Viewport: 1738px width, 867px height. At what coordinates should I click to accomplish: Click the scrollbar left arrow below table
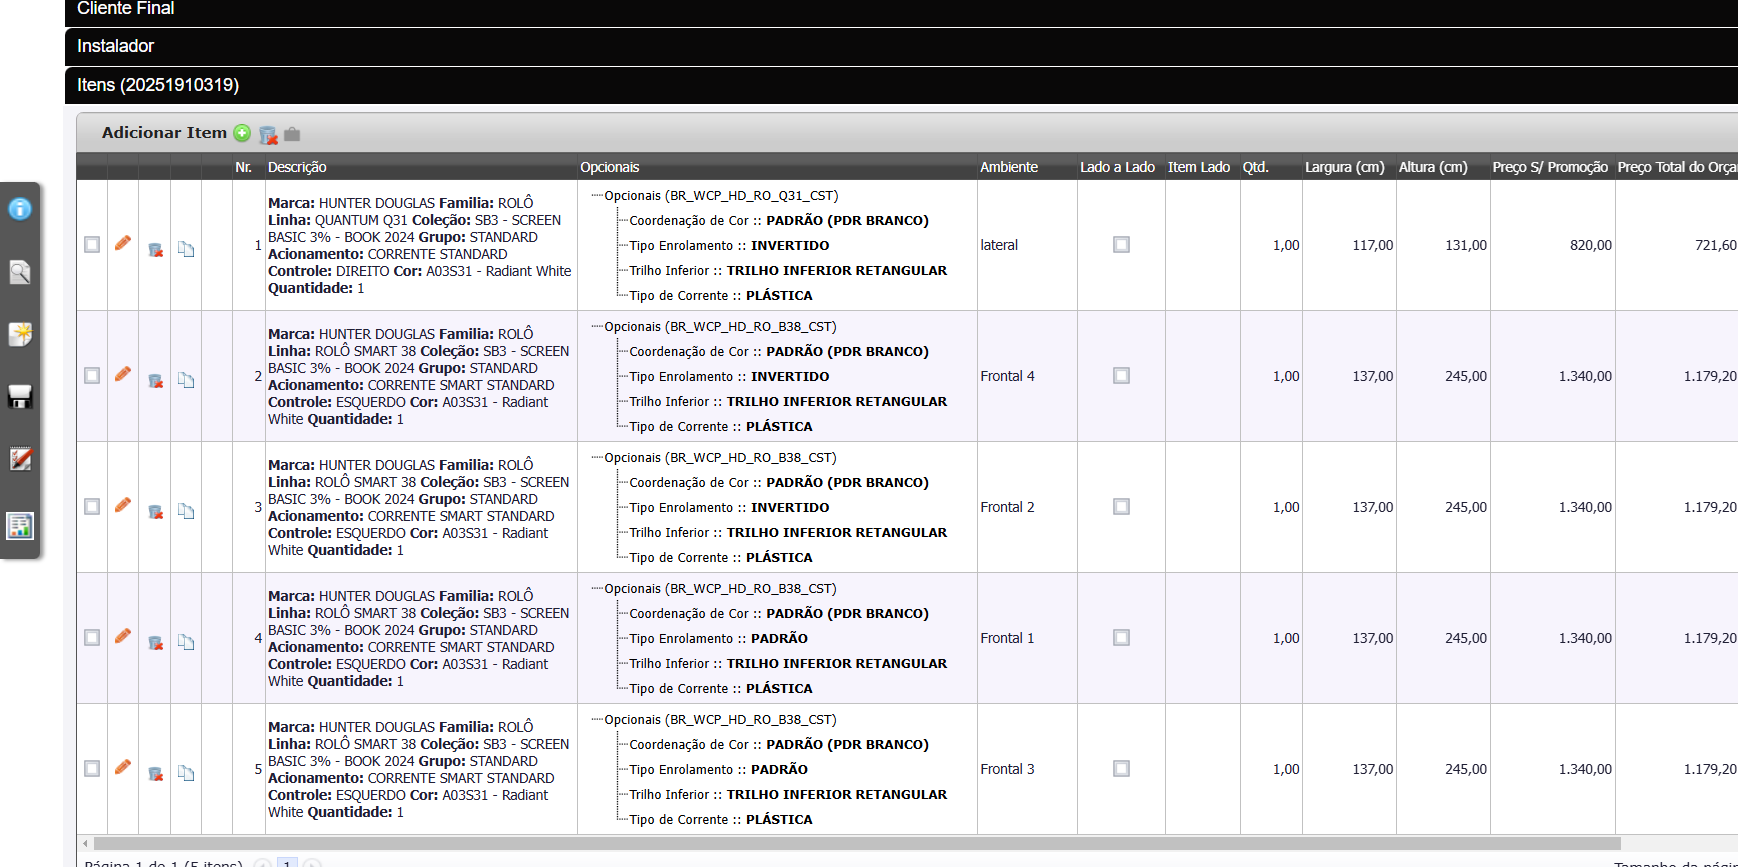tap(85, 843)
